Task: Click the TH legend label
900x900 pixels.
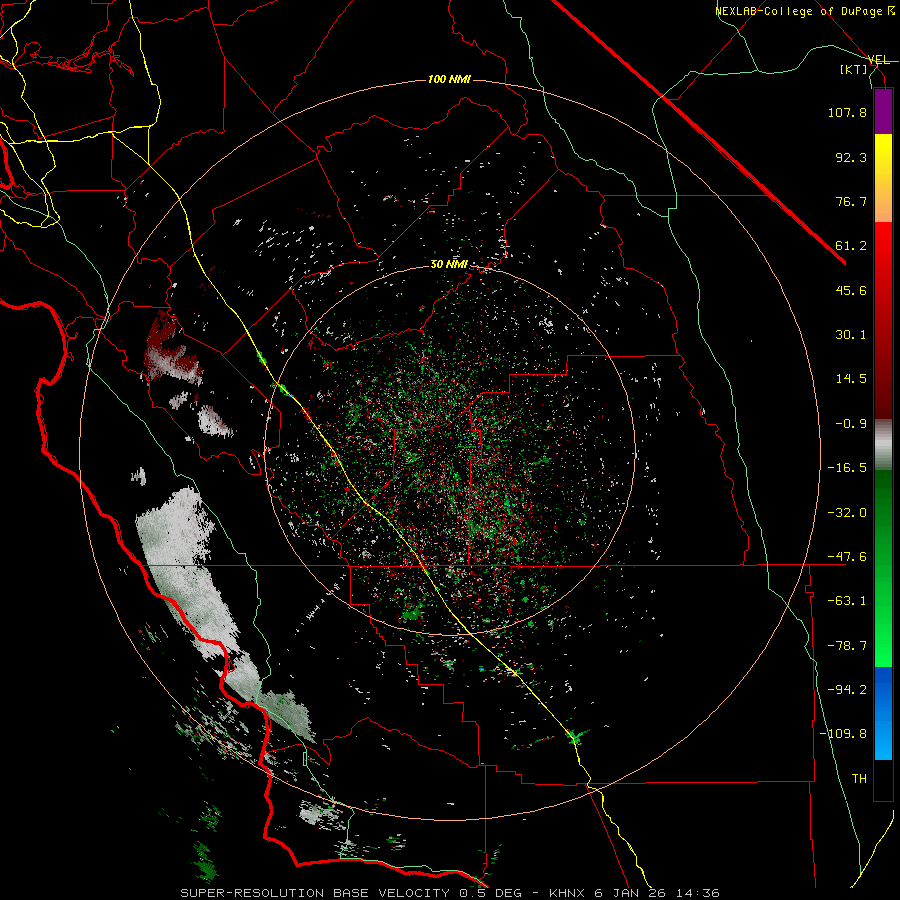Action: [859, 779]
